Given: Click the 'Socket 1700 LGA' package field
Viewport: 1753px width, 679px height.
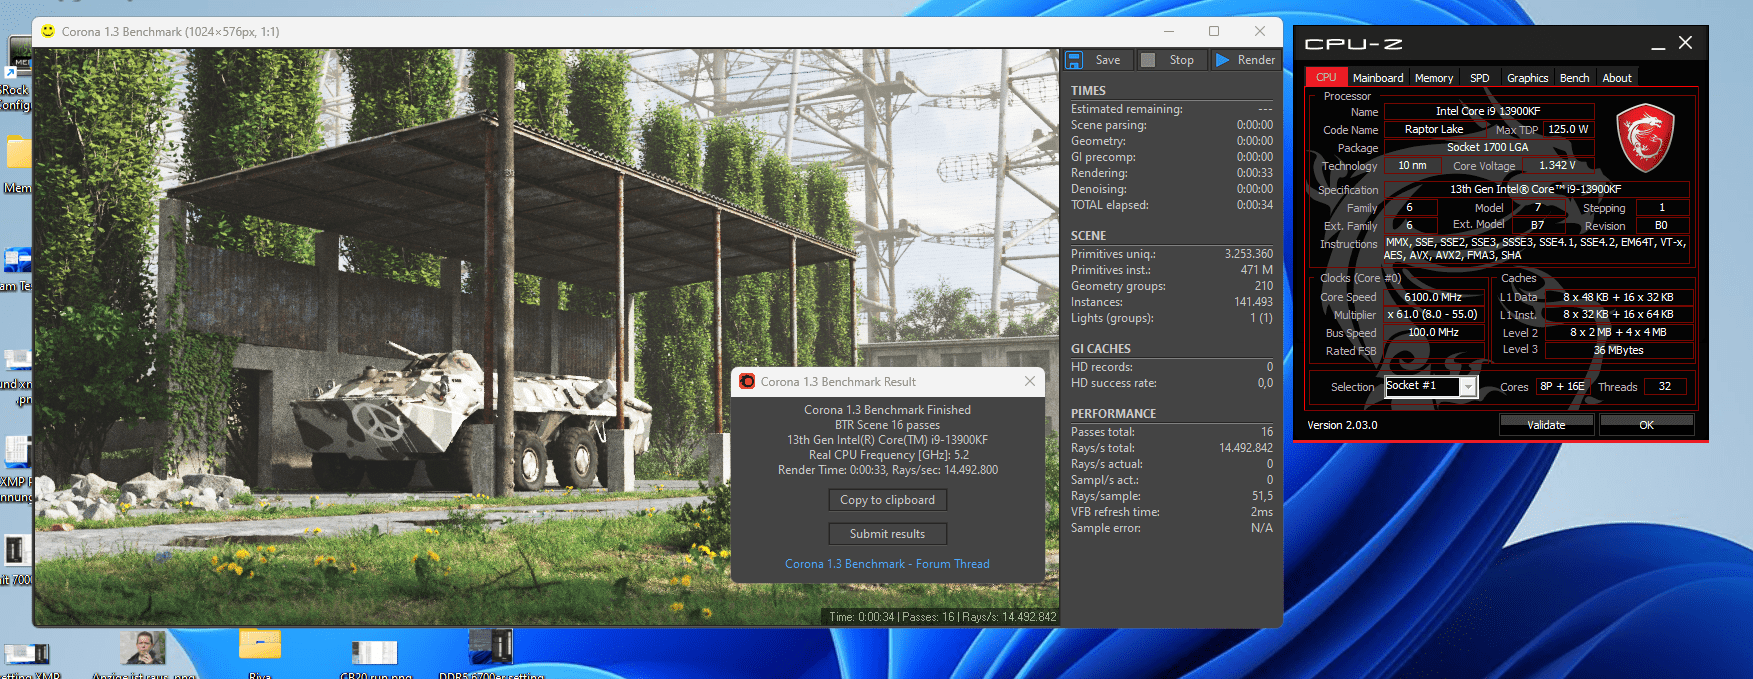Looking at the screenshot, I should 1487,147.
